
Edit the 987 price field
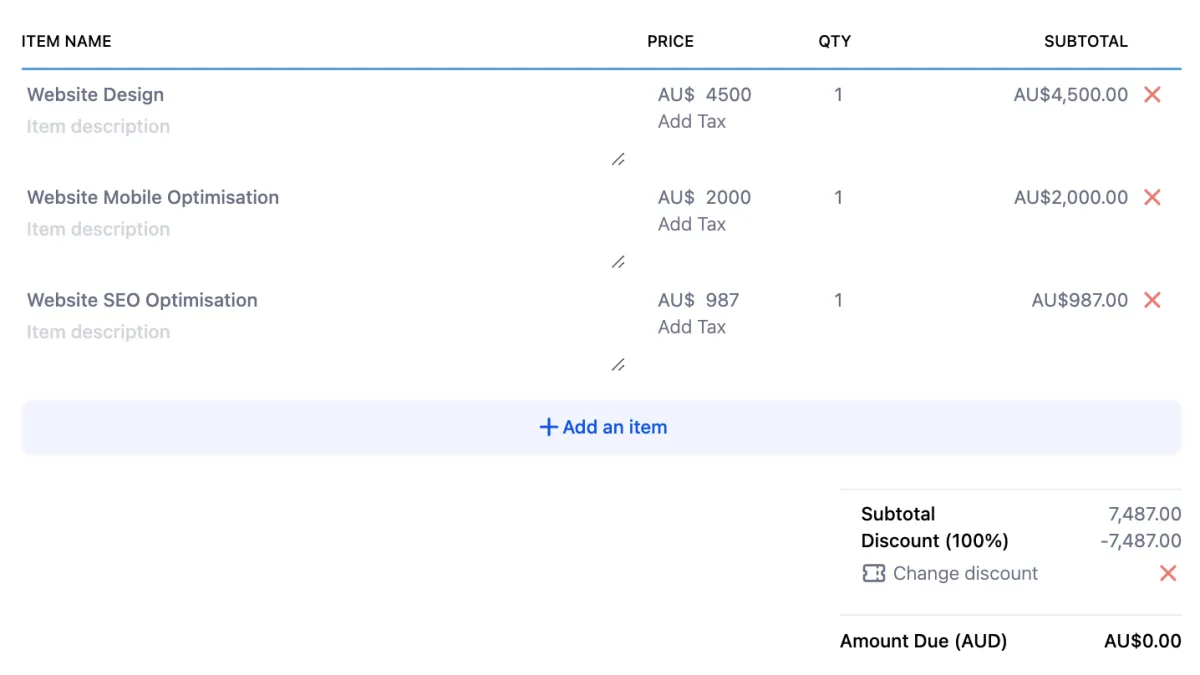(x=722, y=300)
